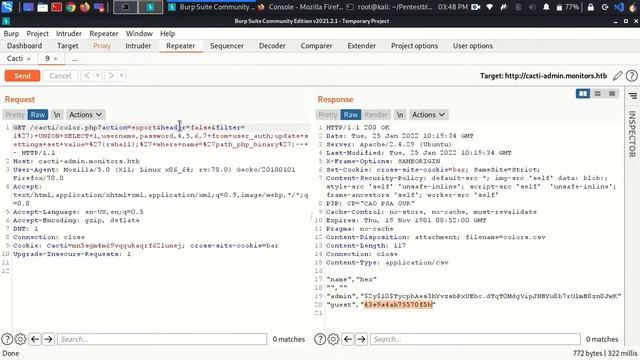The height and width of the screenshot is (360, 640).
Task: Switch to the Comparer tab
Action: pos(316,46)
